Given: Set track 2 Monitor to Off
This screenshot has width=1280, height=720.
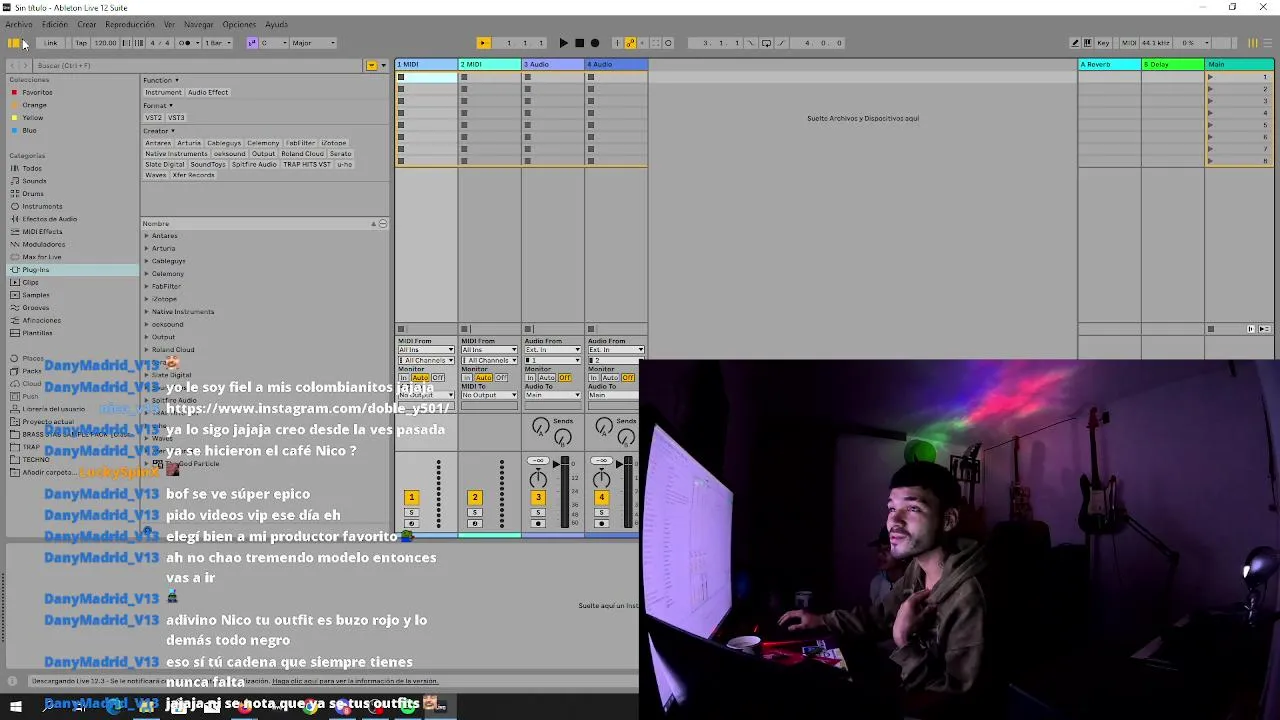Looking at the screenshot, I should (501, 378).
